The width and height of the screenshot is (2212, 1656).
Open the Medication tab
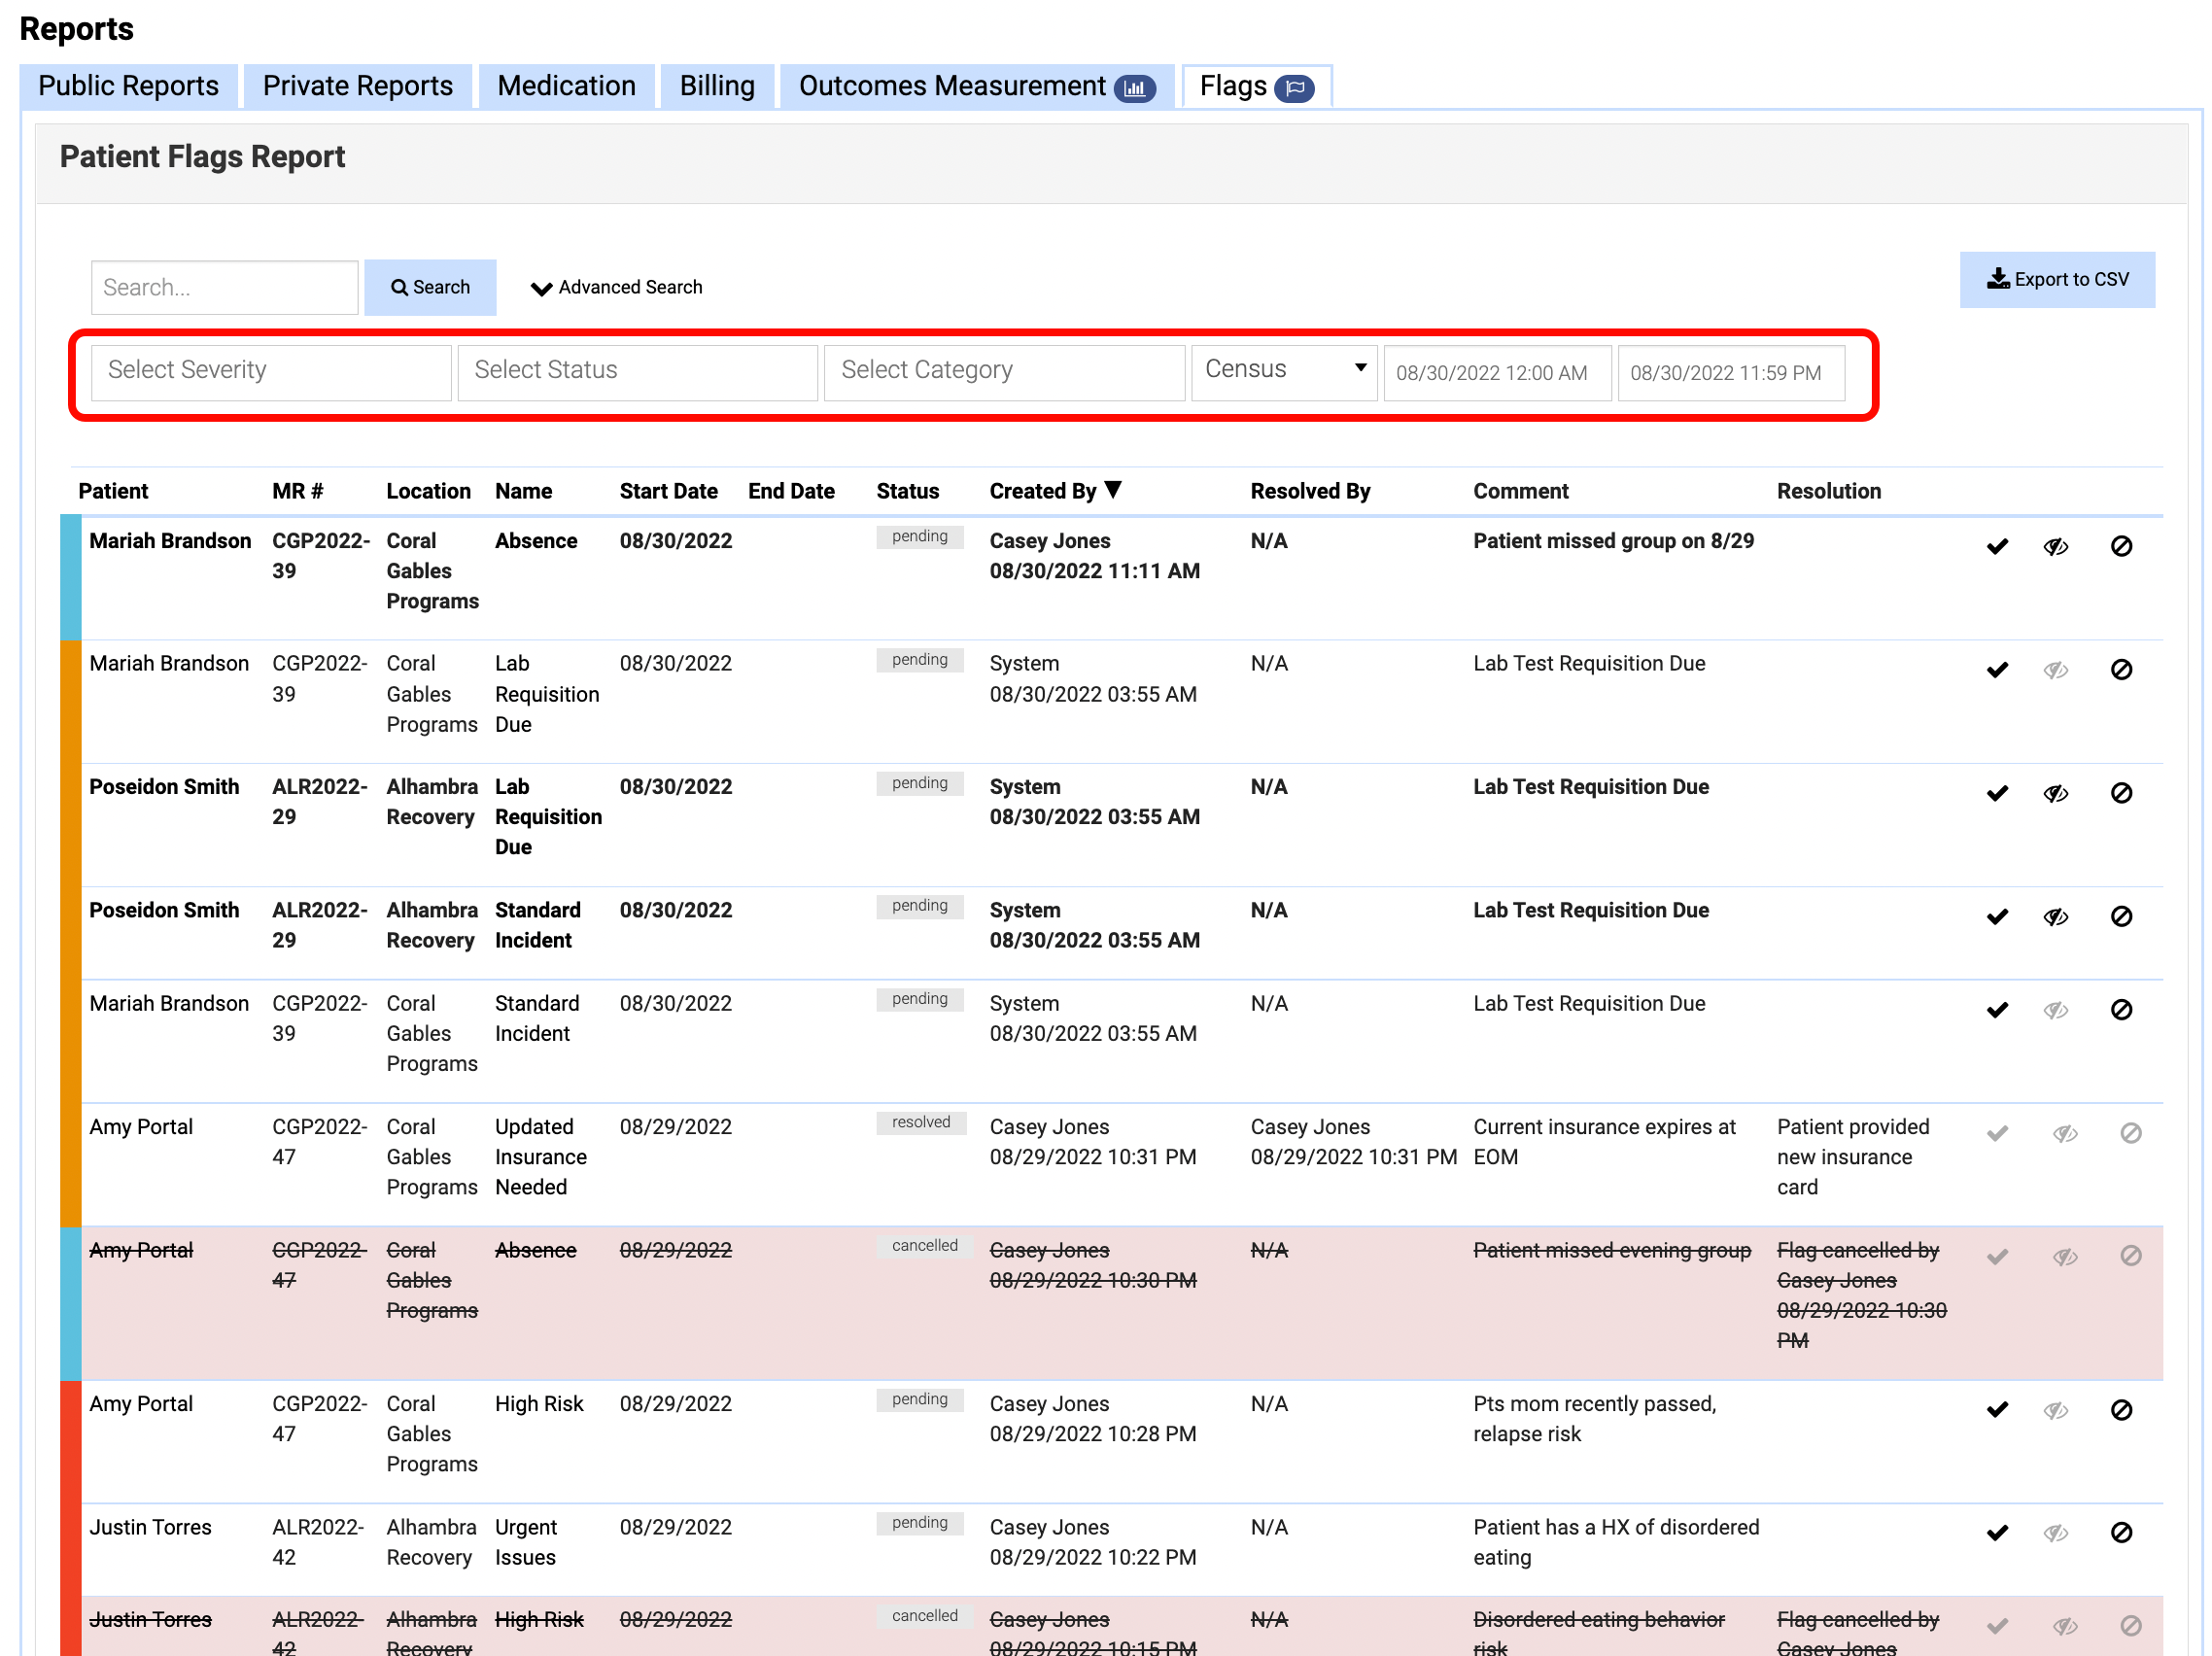tap(566, 86)
